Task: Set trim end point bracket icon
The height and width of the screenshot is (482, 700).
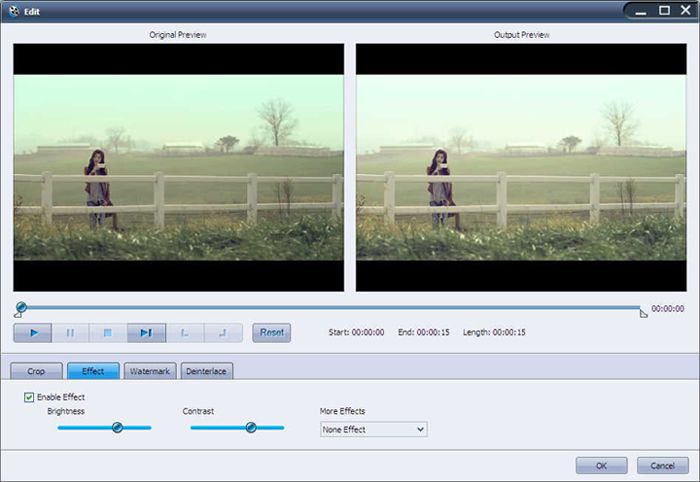Action: (x=223, y=333)
